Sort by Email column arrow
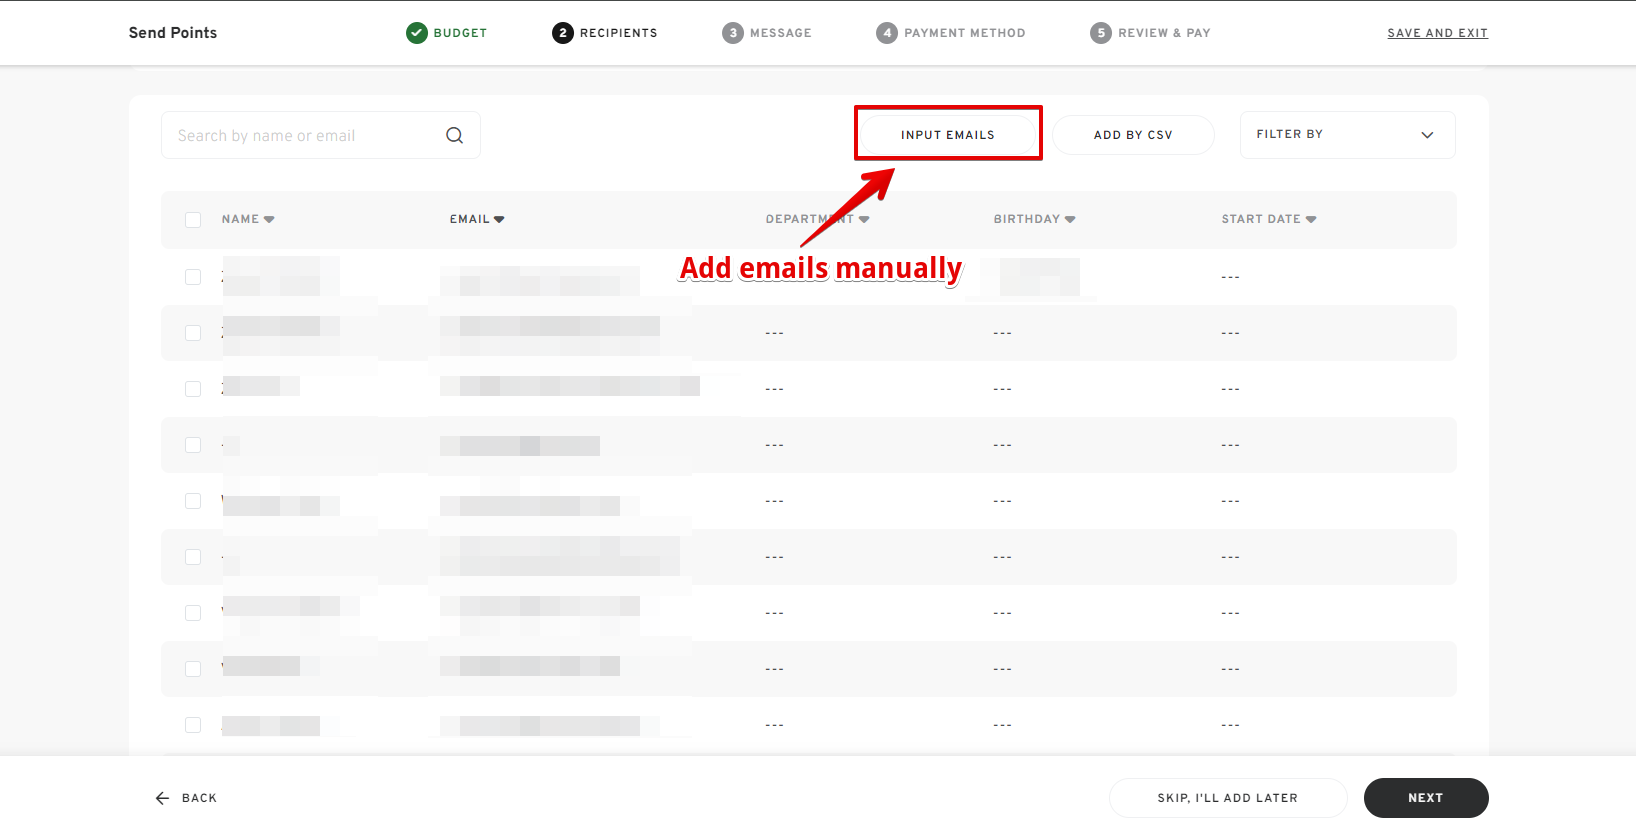Image resolution: width=1636 pixels, height=836 pixels. tap(499, 219)
